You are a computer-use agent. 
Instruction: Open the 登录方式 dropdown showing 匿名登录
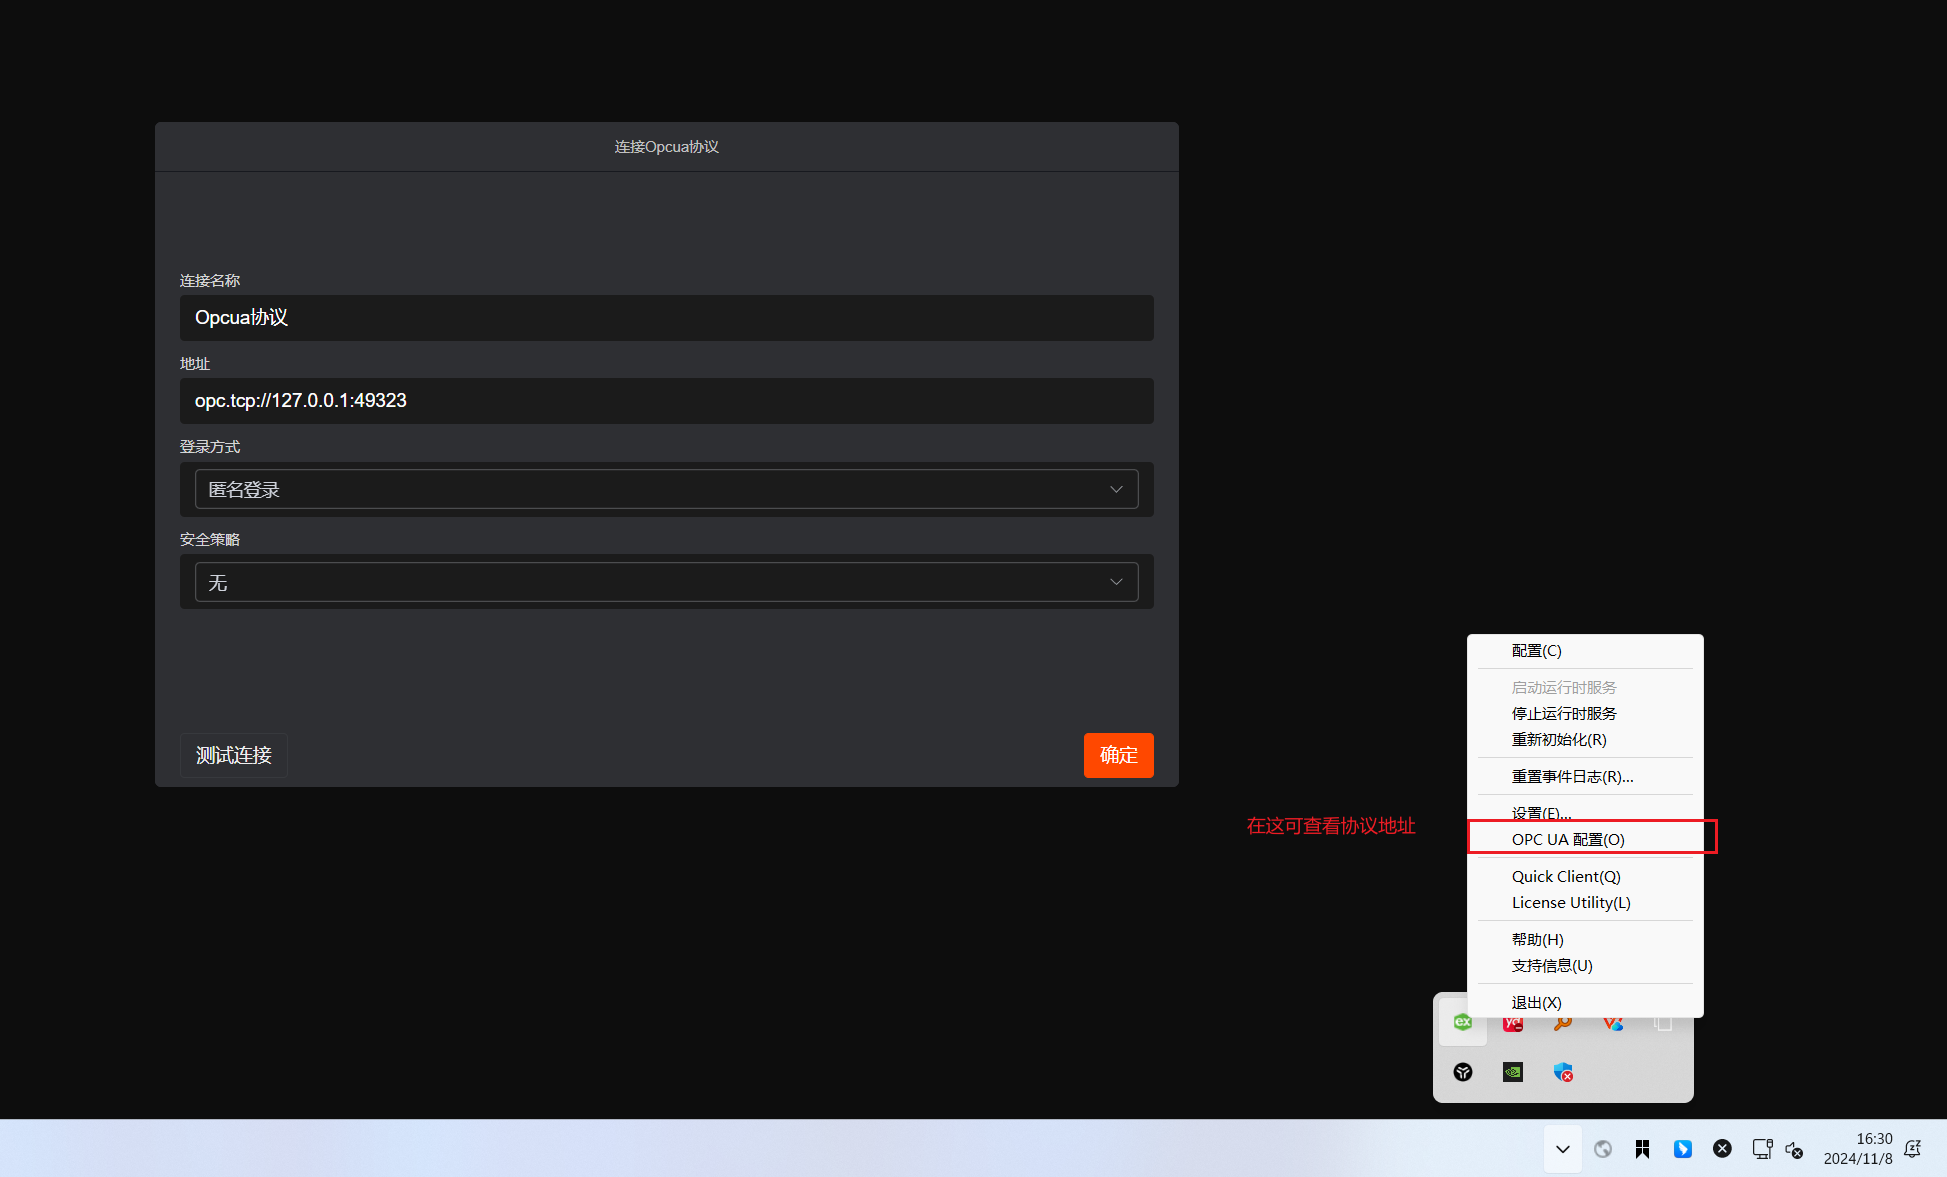[666, 489]
